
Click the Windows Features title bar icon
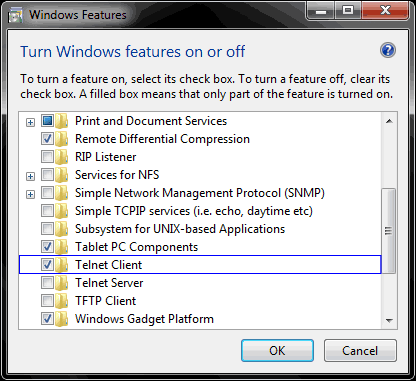click(15, 15)
